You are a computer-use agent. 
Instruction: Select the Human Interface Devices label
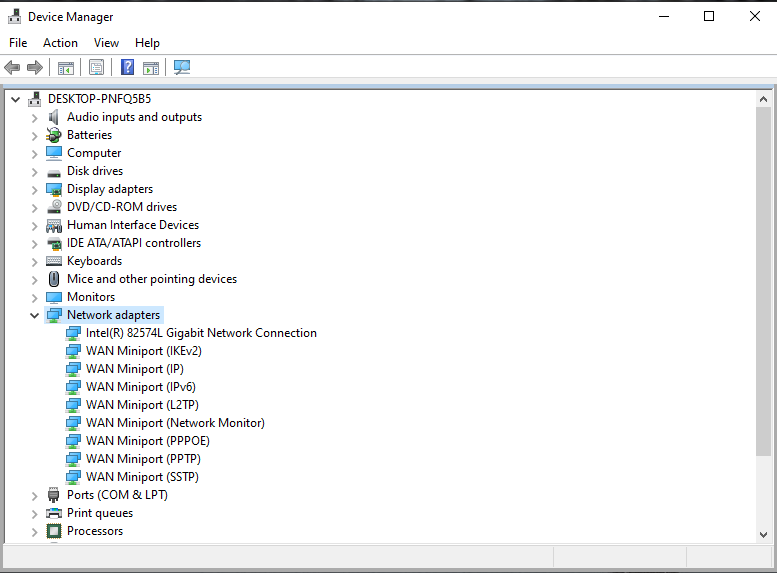click(133, 225)
